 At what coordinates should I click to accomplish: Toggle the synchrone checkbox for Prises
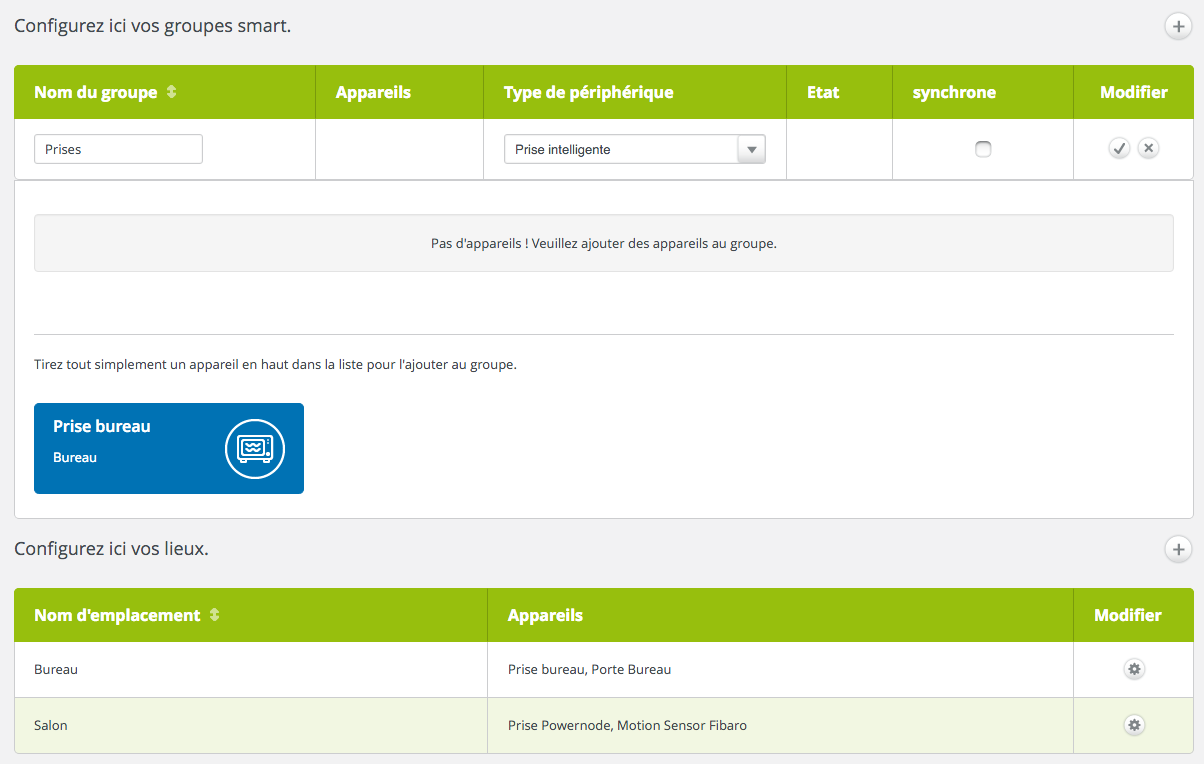983,149
